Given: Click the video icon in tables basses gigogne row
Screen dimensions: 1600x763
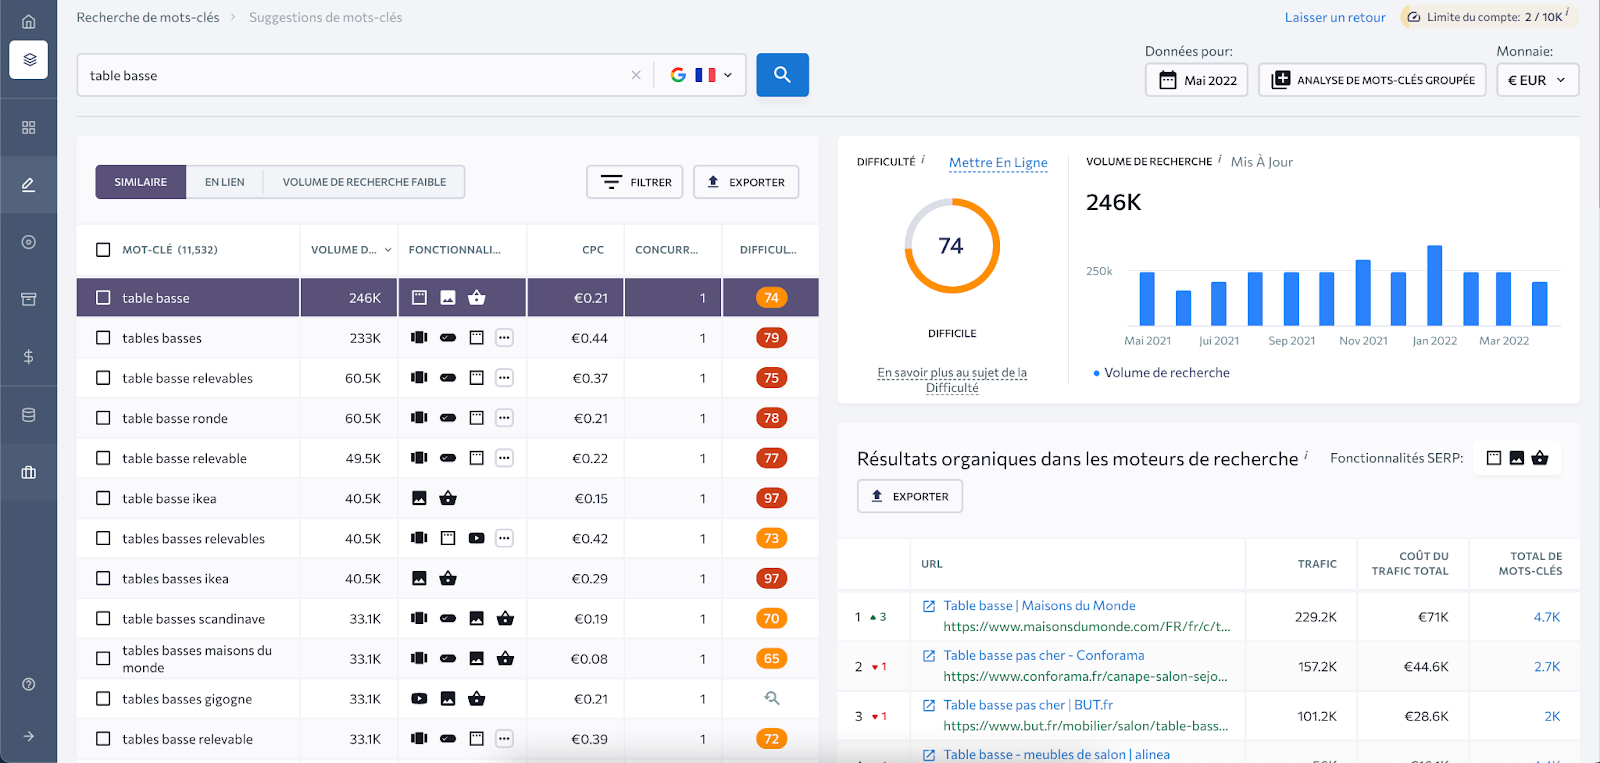Looking at the screenshot, I should click(x=419, y=699).
